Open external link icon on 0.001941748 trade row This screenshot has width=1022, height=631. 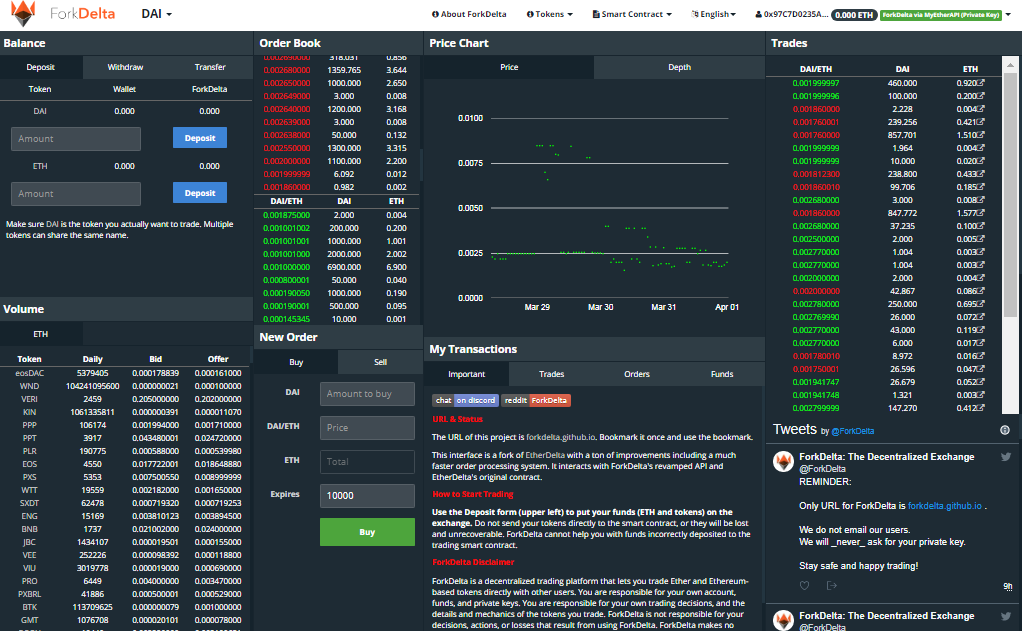[981, 395]
